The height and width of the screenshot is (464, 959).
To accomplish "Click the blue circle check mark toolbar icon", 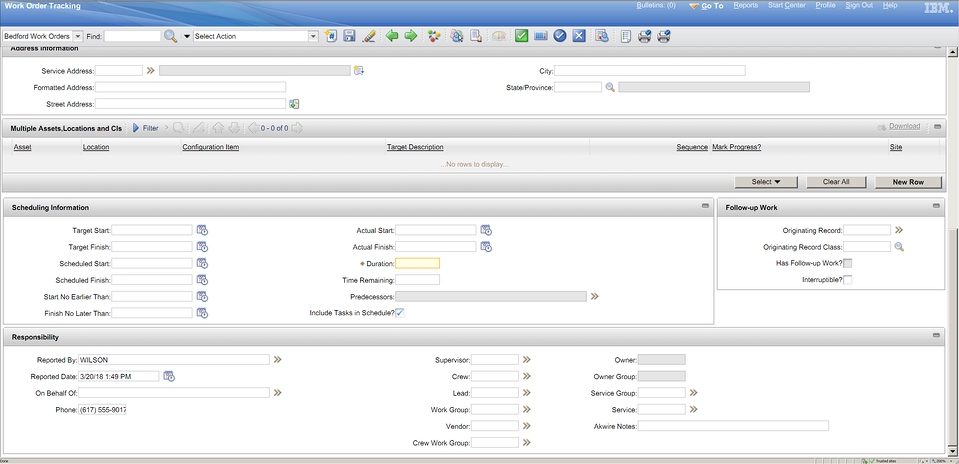I will (560, 36).
